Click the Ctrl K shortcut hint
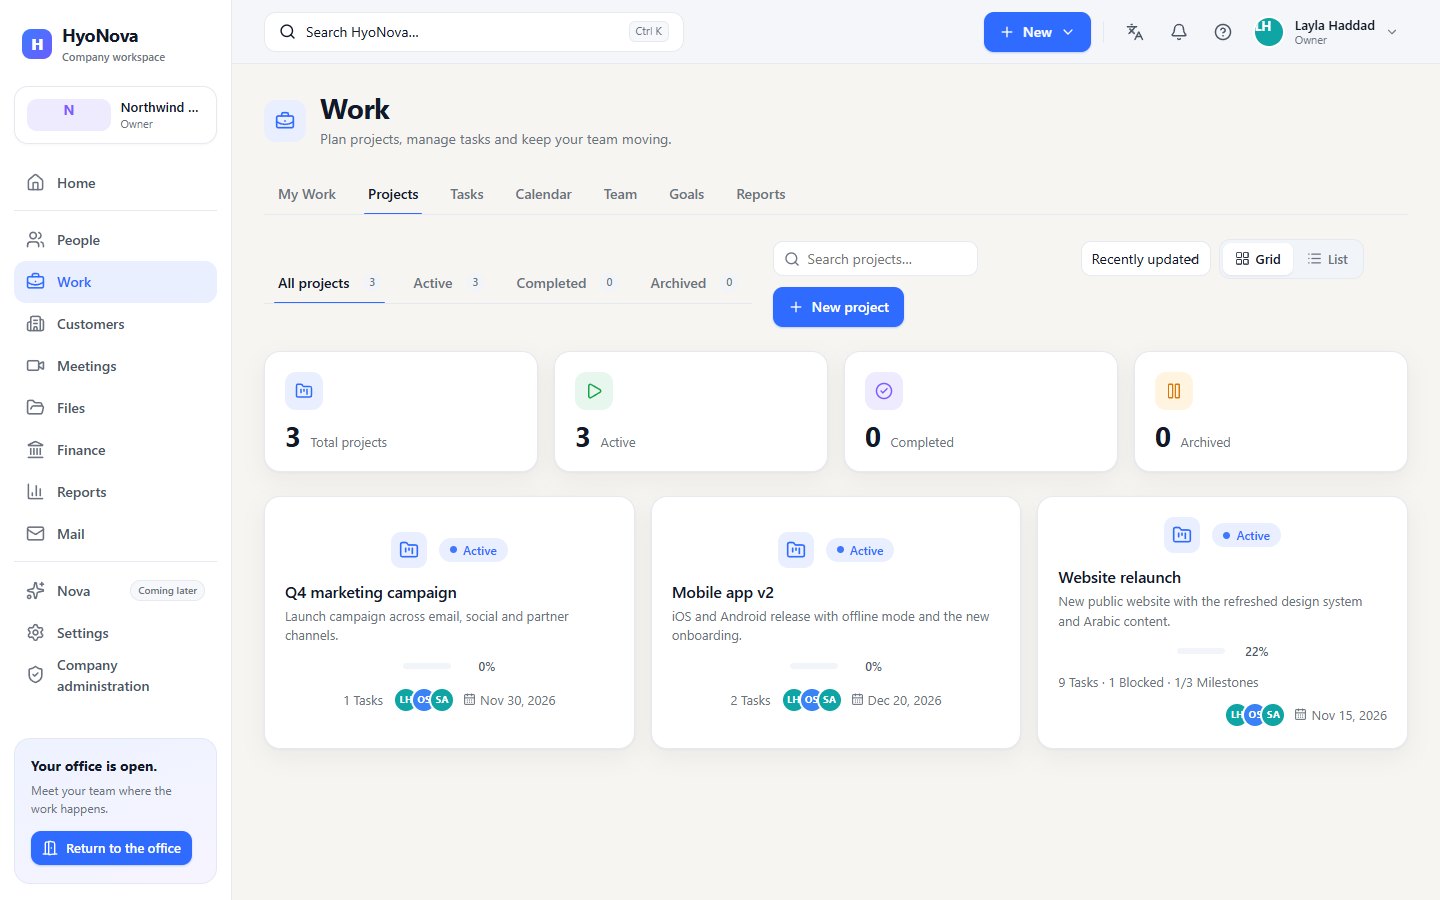Screen dimensions: 1440x900 pos(649,32)
